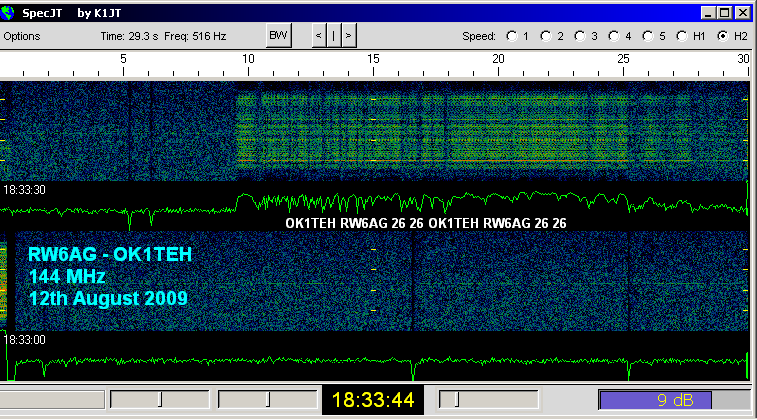This screenshot has width=757, height=420.
Task: Click the 18:33:30 timestamp label
Action: [24, 190]
